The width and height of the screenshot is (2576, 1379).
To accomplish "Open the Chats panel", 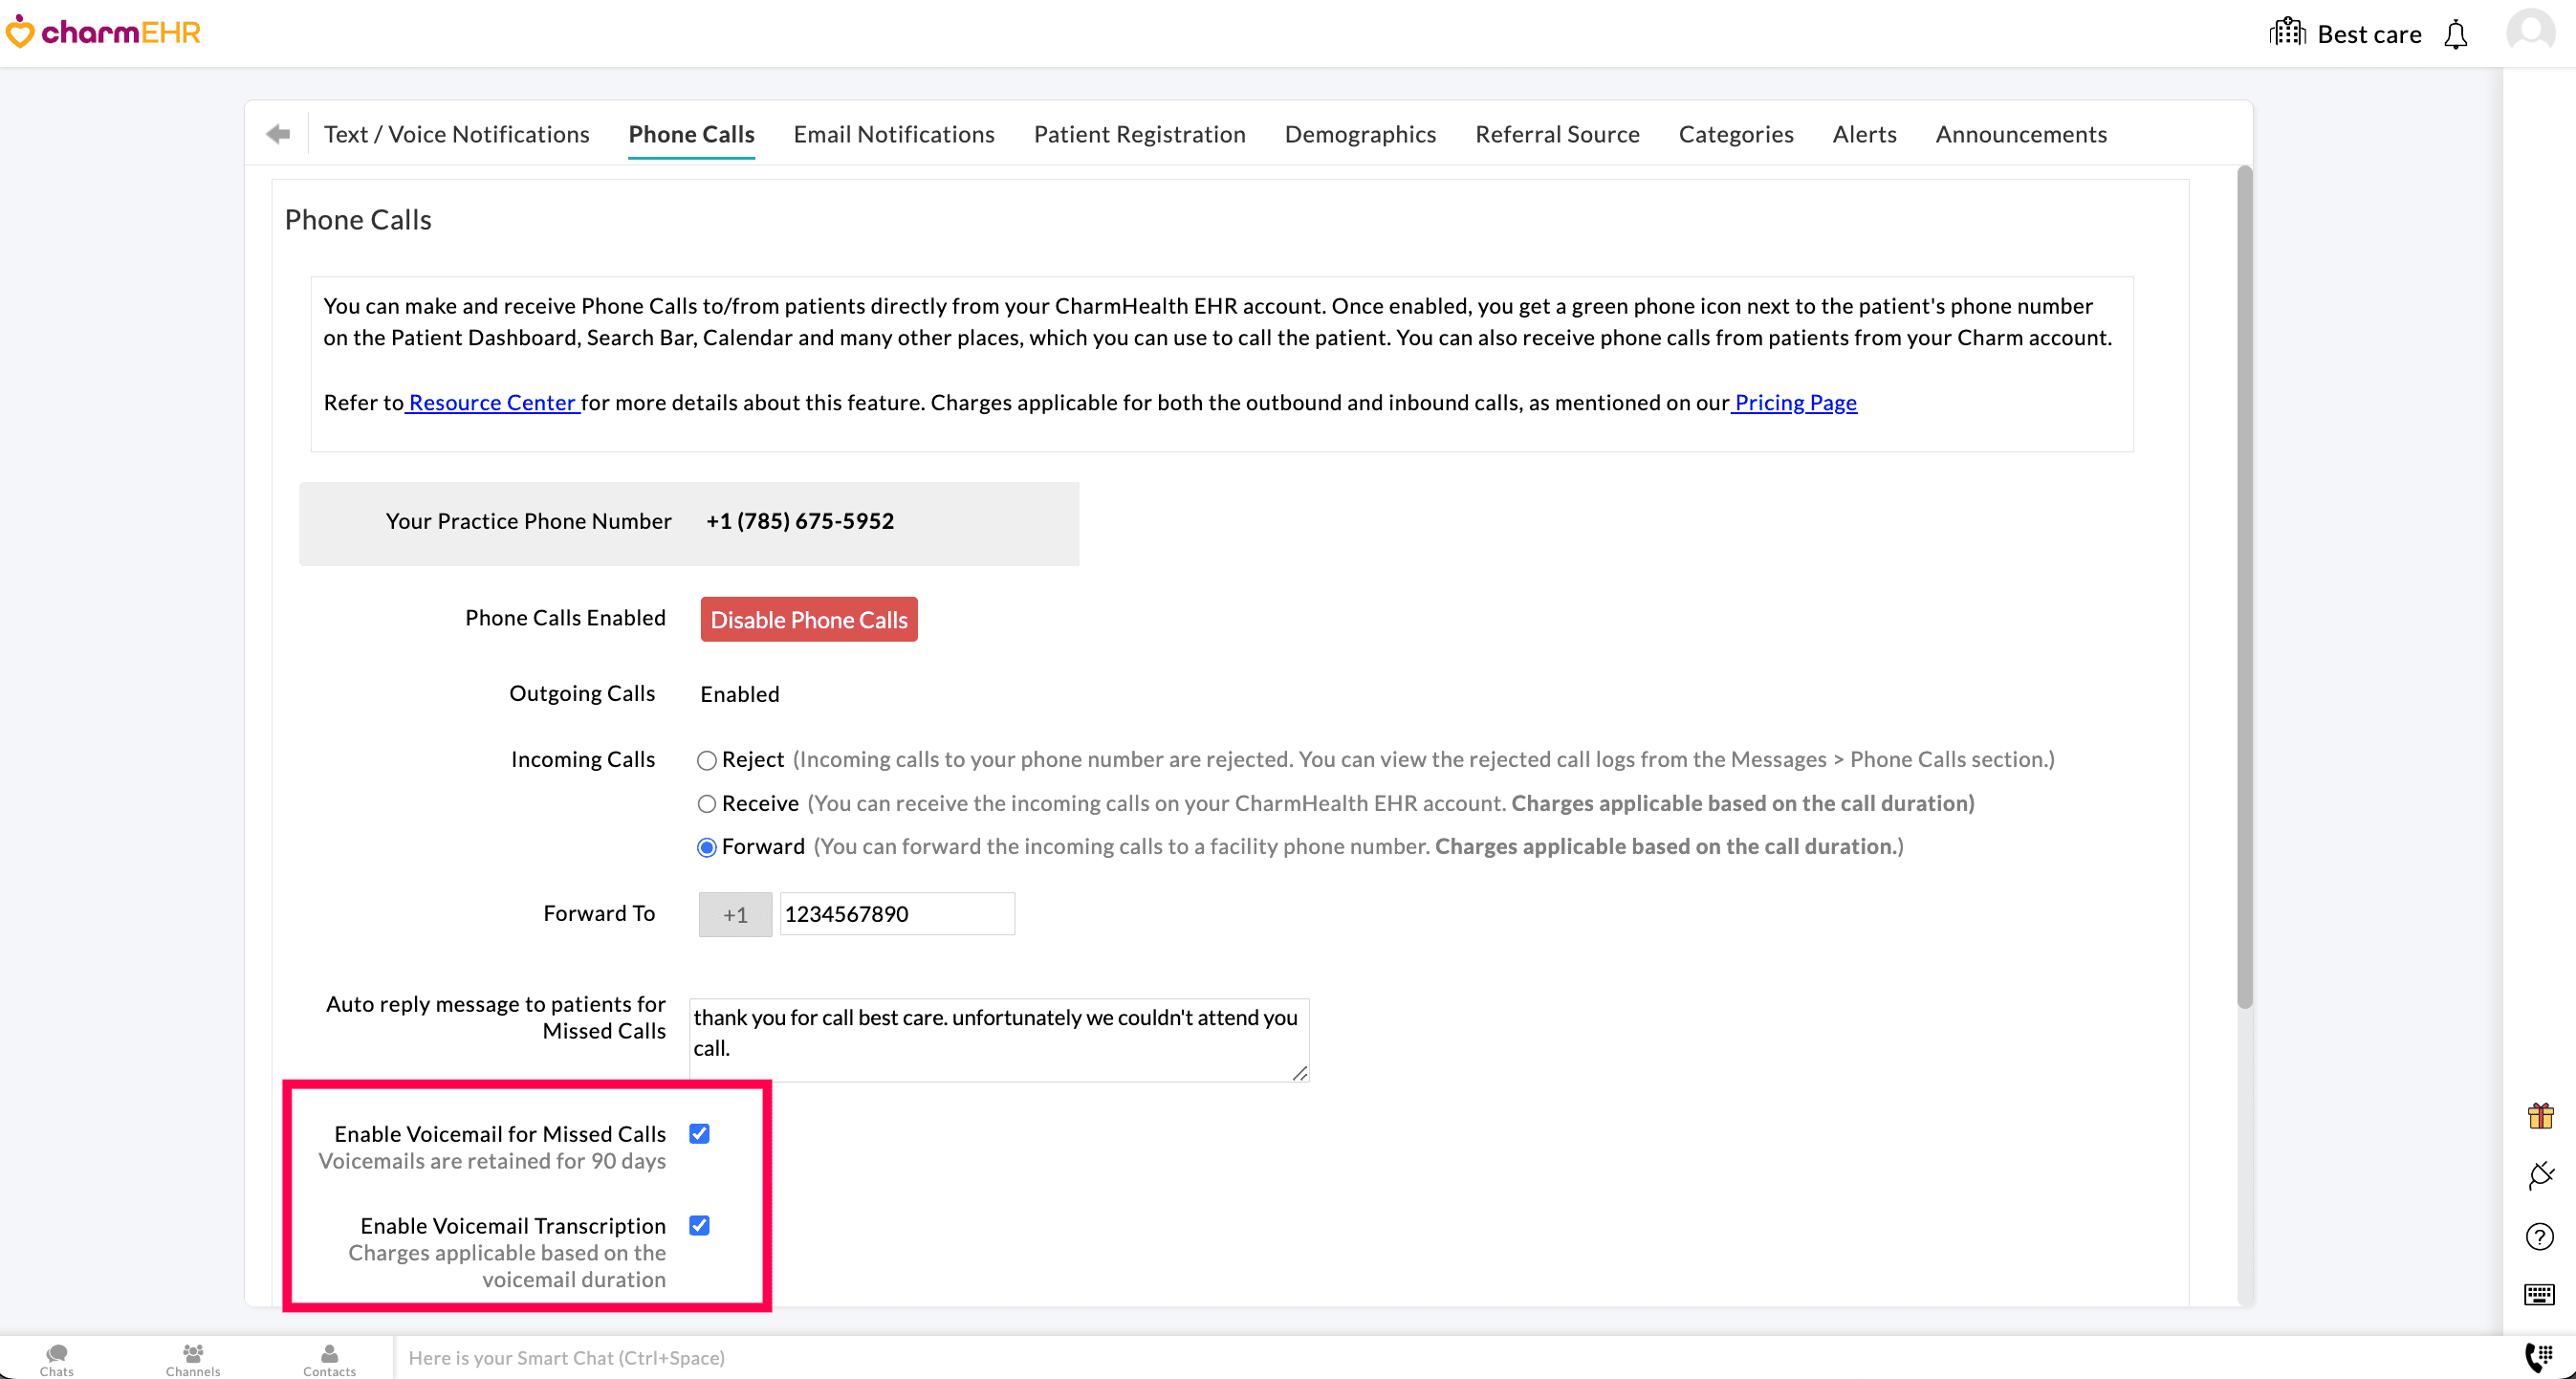I will (56, 1357).
